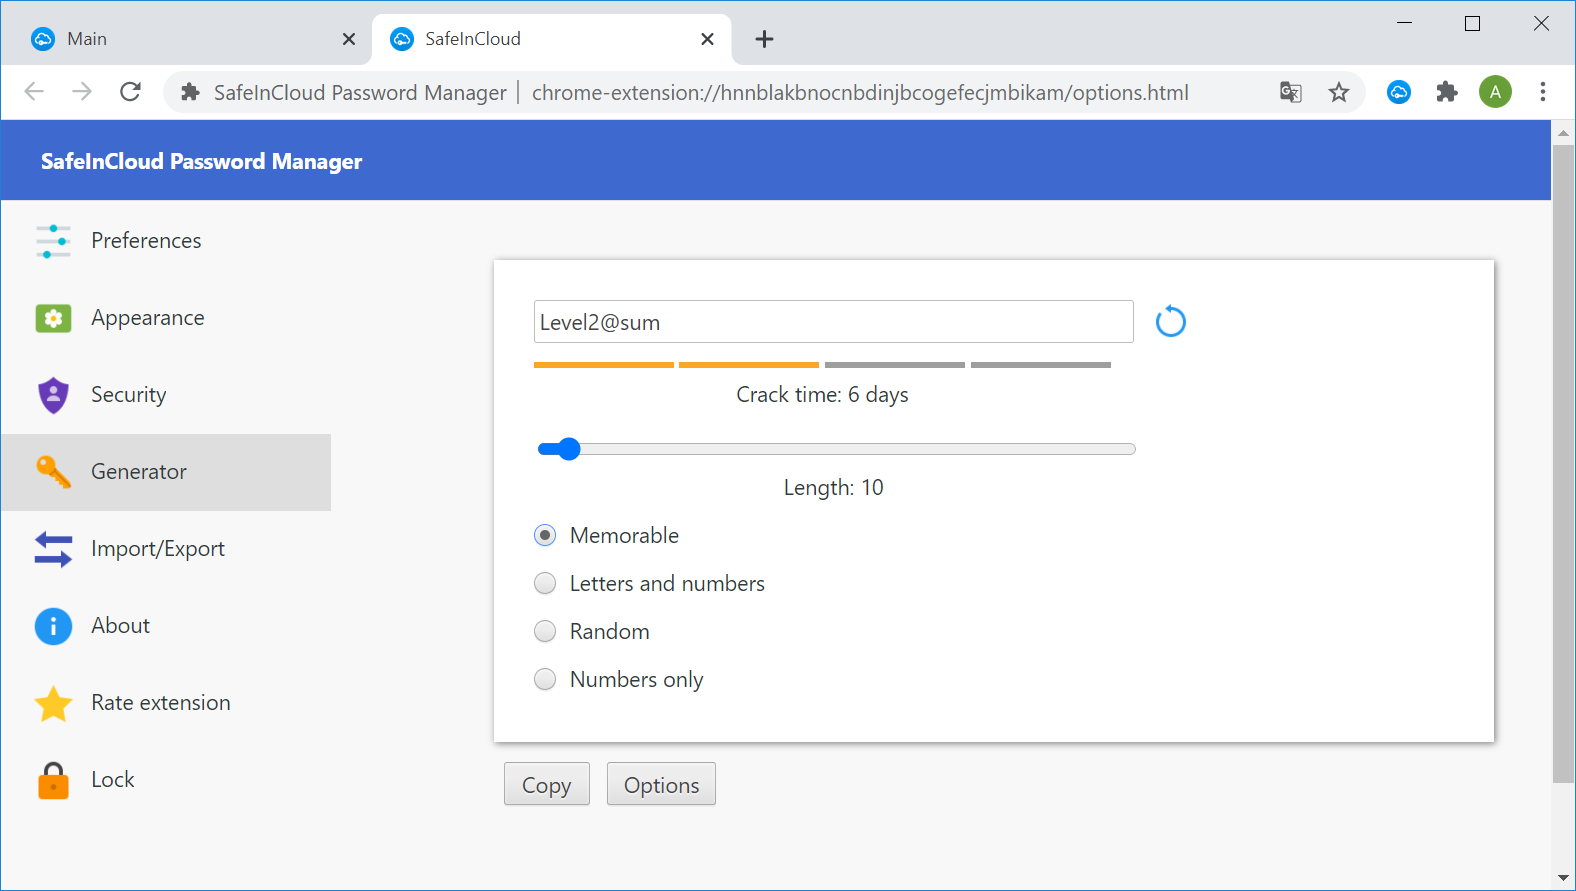
Task: Select the Numbers only option
Action: pos(545,680)
